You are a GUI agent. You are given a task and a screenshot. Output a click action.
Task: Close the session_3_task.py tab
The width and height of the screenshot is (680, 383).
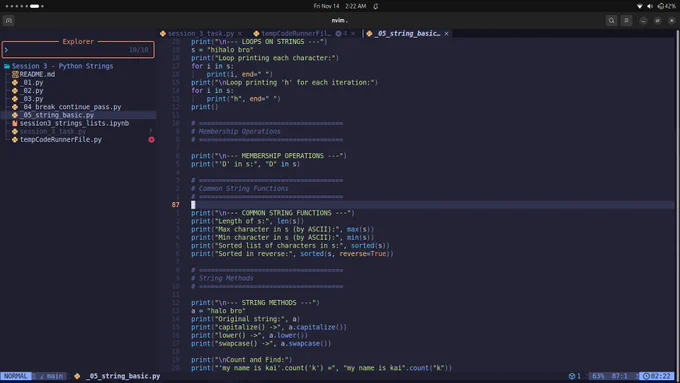(240, 33)
